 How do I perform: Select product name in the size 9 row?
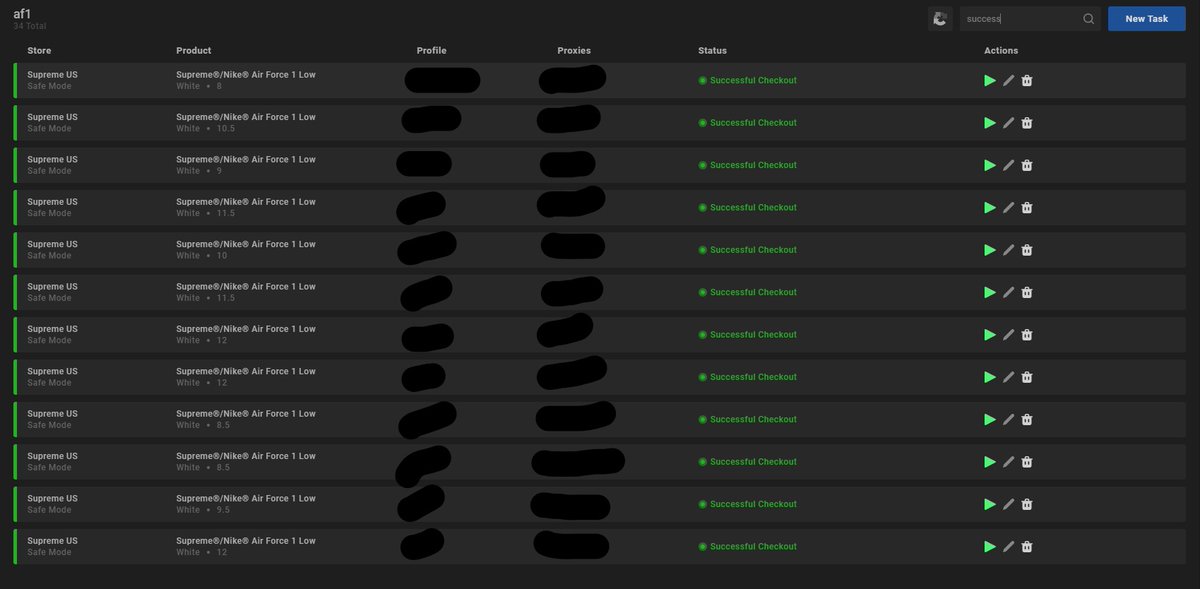point(246,159)
